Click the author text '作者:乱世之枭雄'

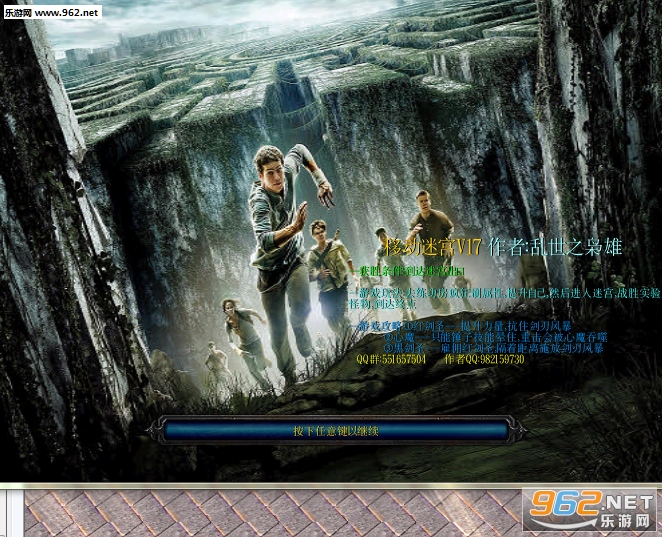(x=555, y=247)
